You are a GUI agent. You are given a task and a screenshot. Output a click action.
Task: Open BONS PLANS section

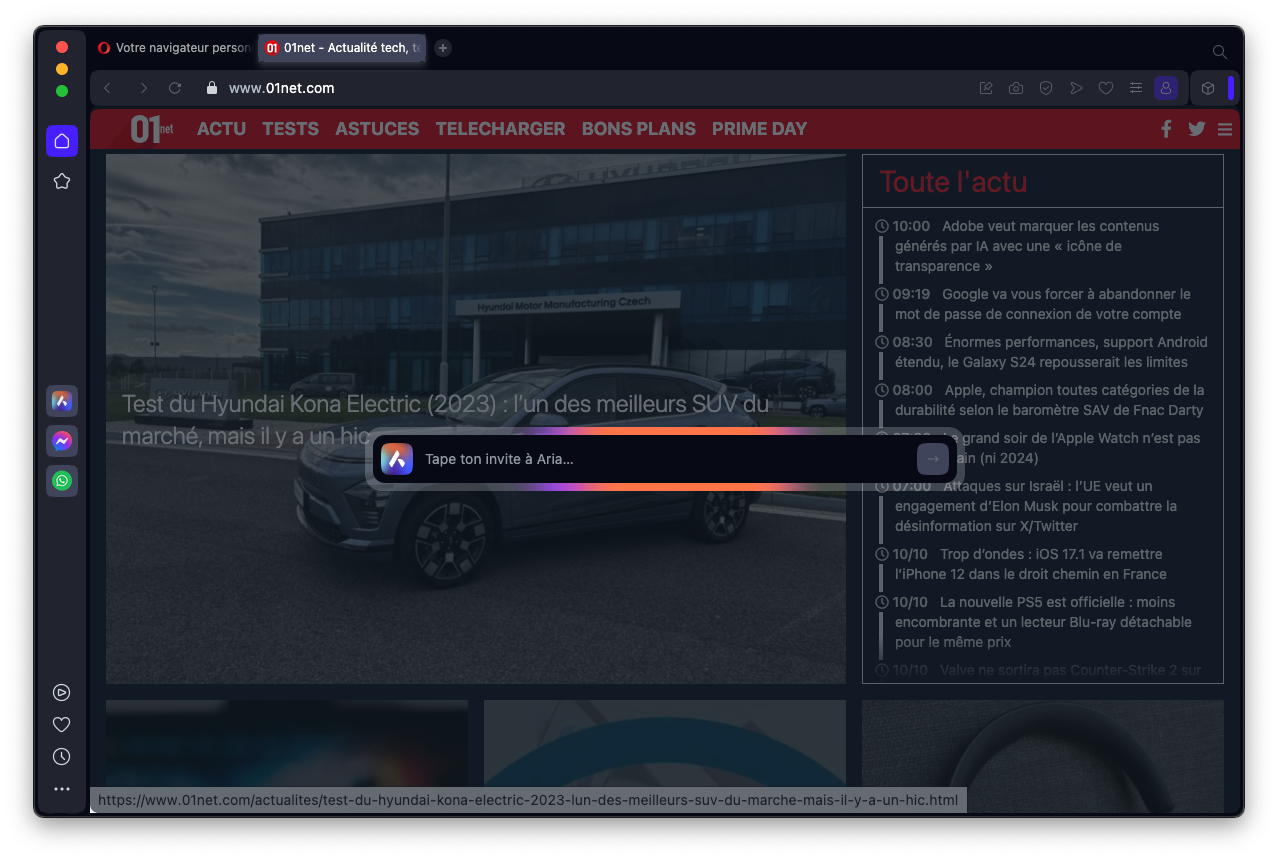pos(639,129)
